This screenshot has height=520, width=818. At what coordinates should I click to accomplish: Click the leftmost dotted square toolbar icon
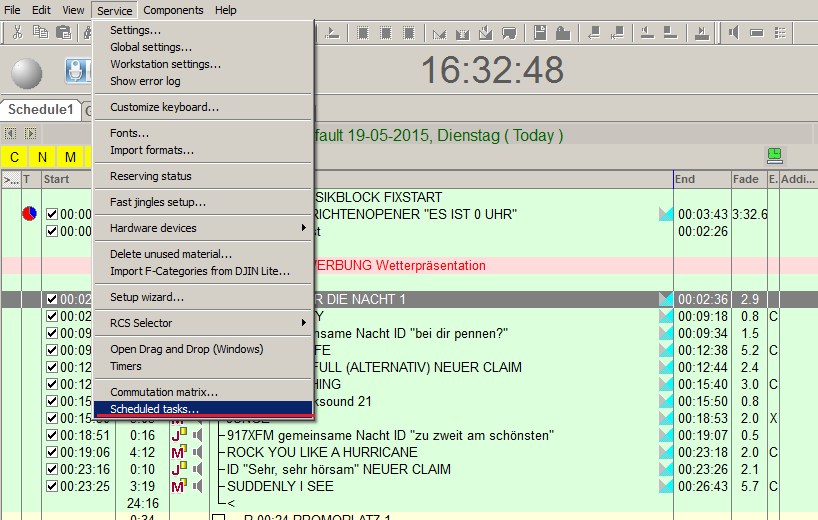click(363, 33)
